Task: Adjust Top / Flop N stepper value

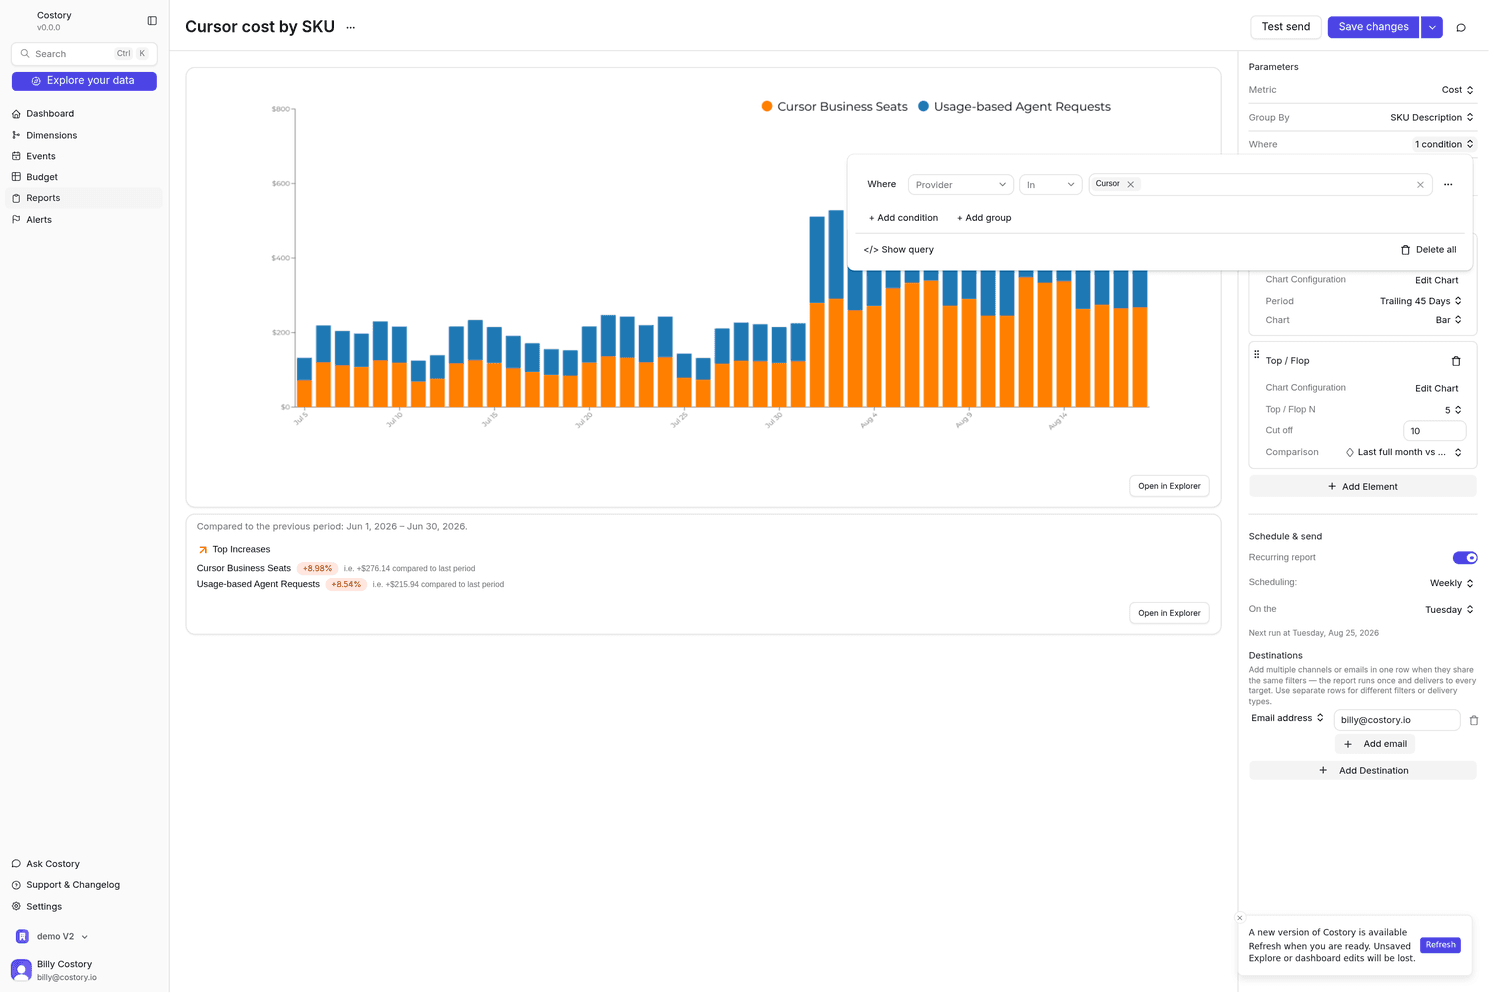Action: point(1453,410)
